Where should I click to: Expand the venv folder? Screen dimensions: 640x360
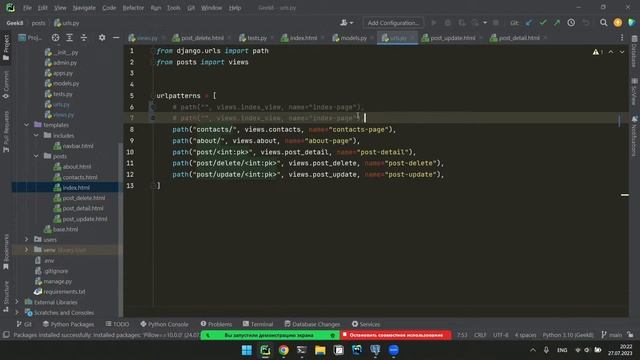pos(27,249)
